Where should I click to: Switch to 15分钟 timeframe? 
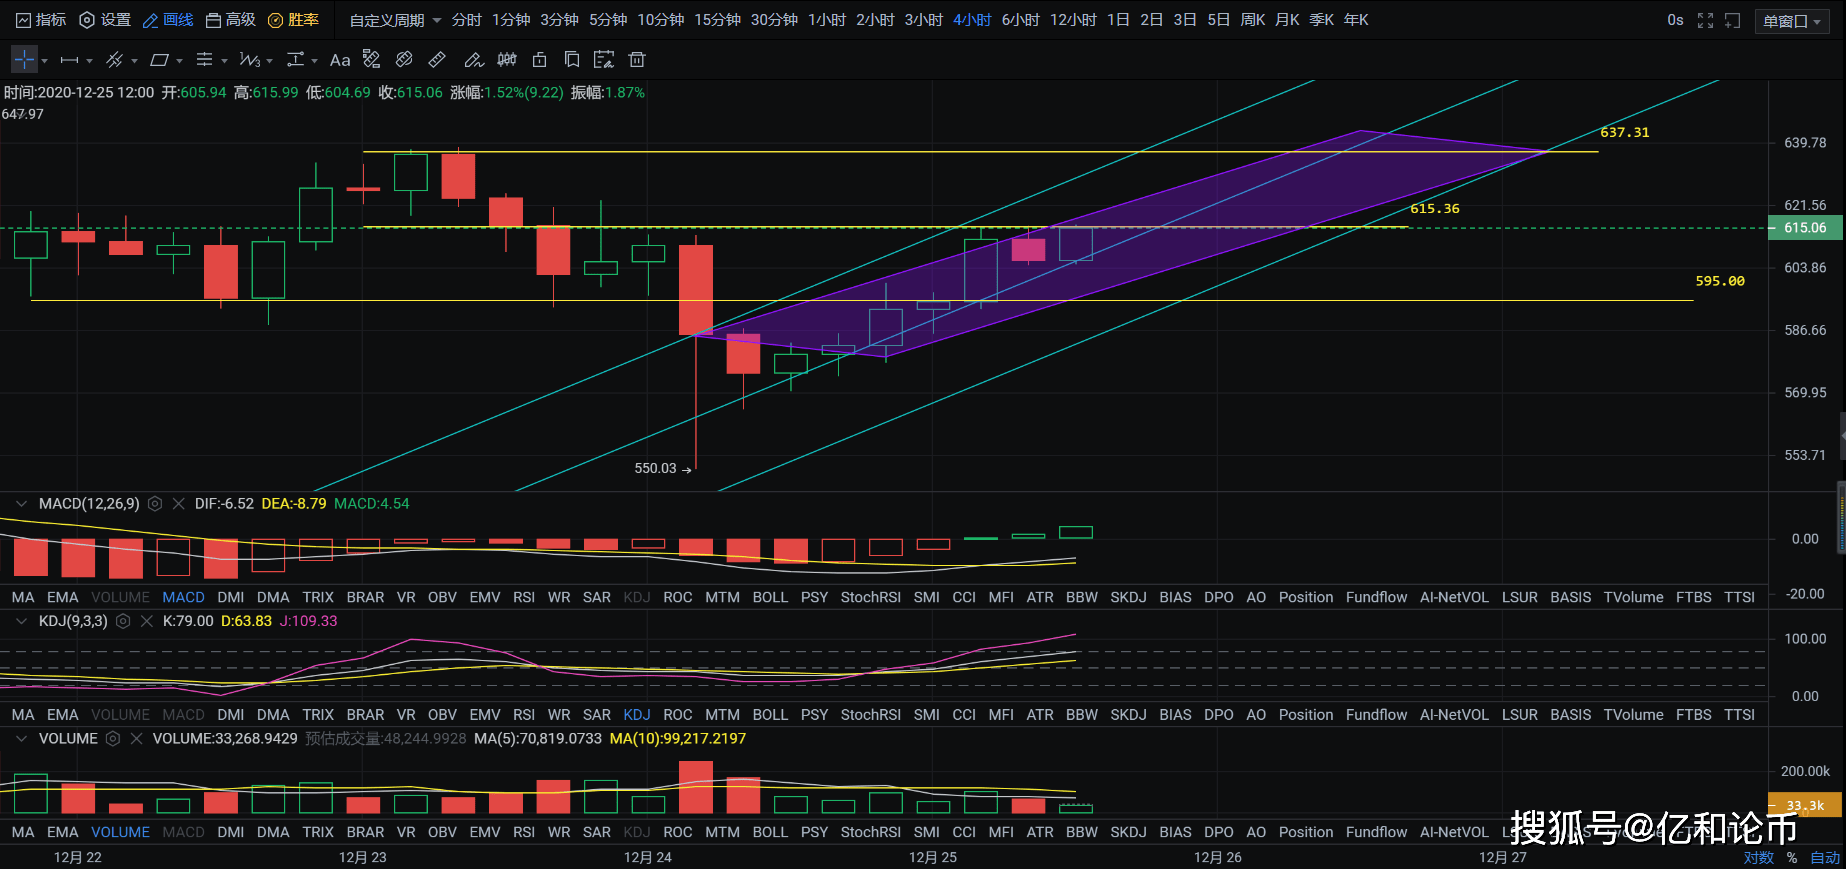coord(718,20)
